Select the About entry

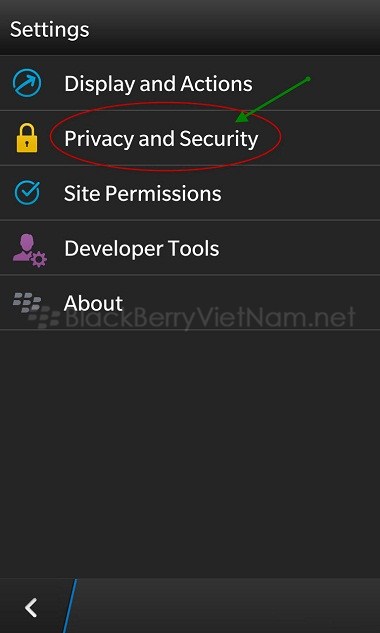[190, 303]
